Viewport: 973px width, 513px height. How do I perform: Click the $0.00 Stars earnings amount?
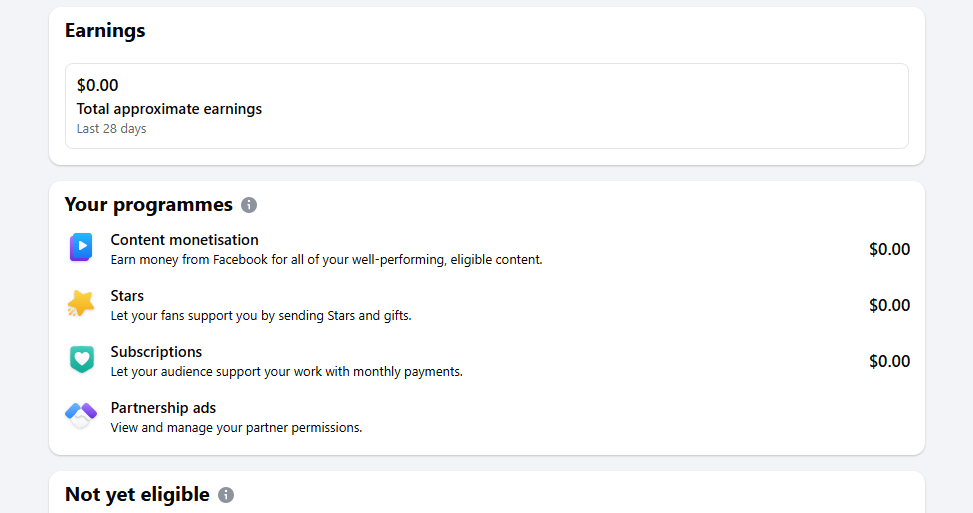pos(889,305)
